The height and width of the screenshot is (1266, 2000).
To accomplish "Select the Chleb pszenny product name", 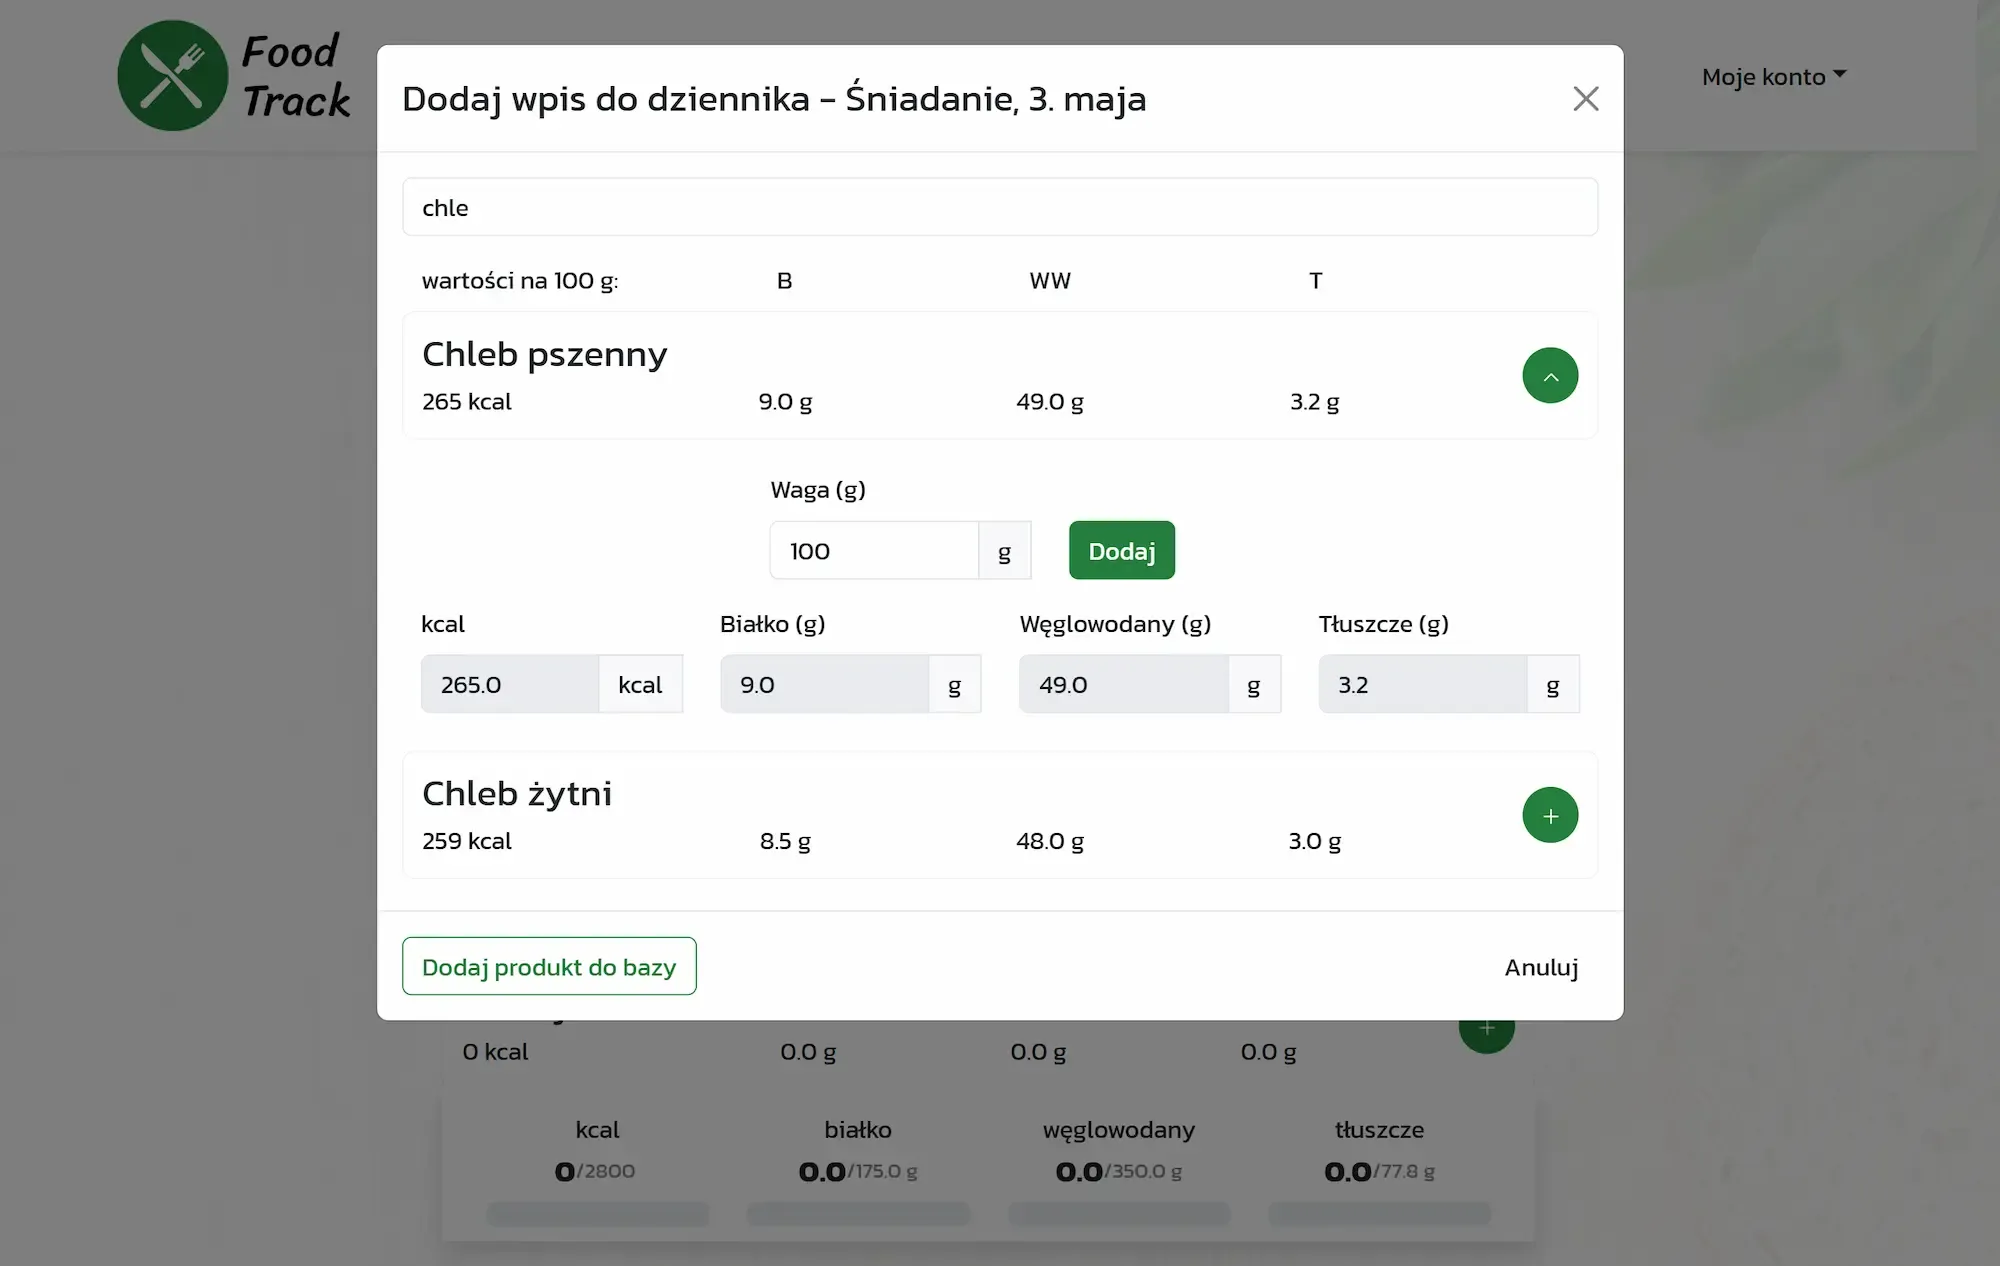I will tap(544, 354).
